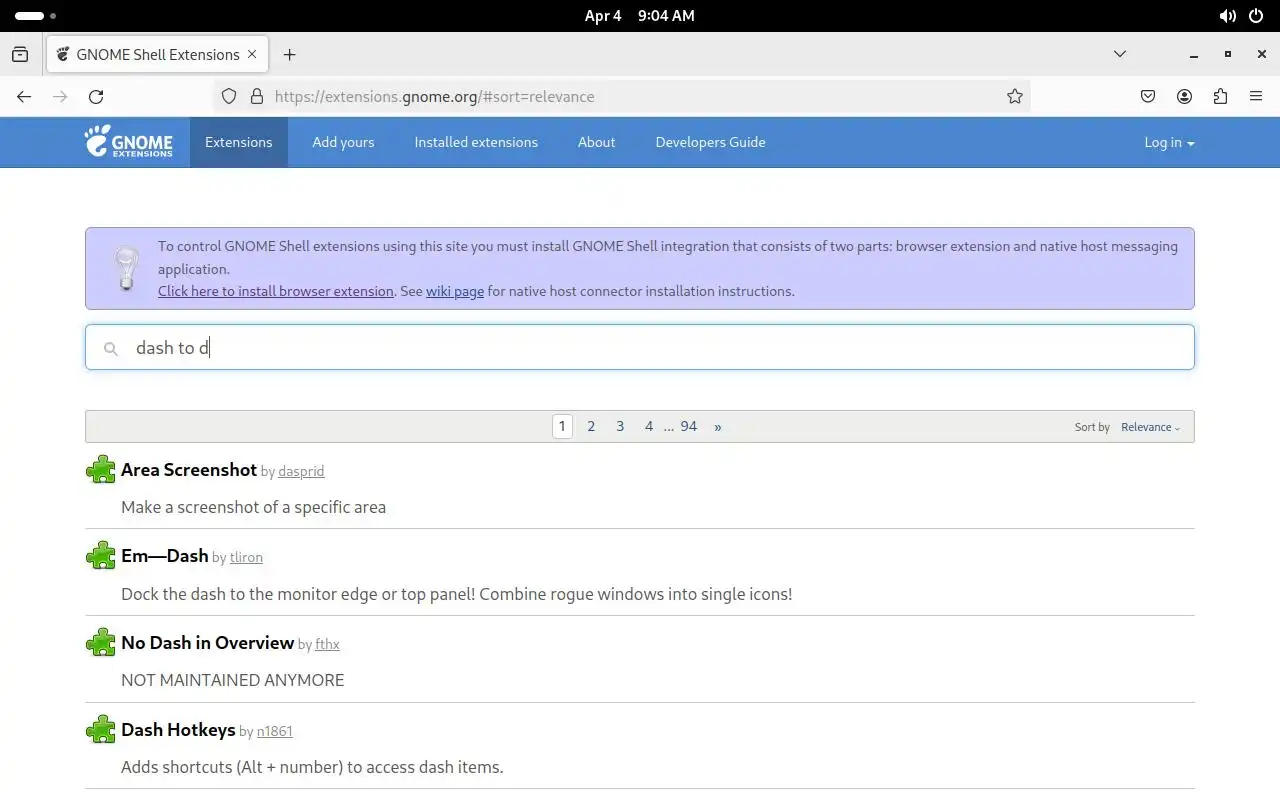Click the next page » arrow

[718, 427]
